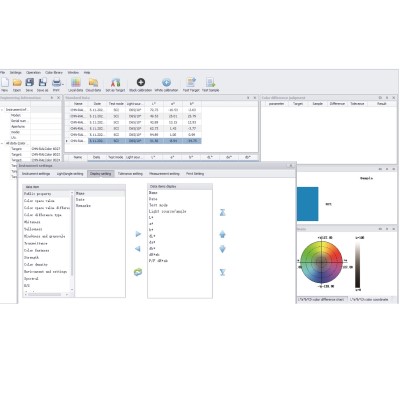Switch to the Tolerance setting tab
Viewport: 400px width, 400px height.
130,174
